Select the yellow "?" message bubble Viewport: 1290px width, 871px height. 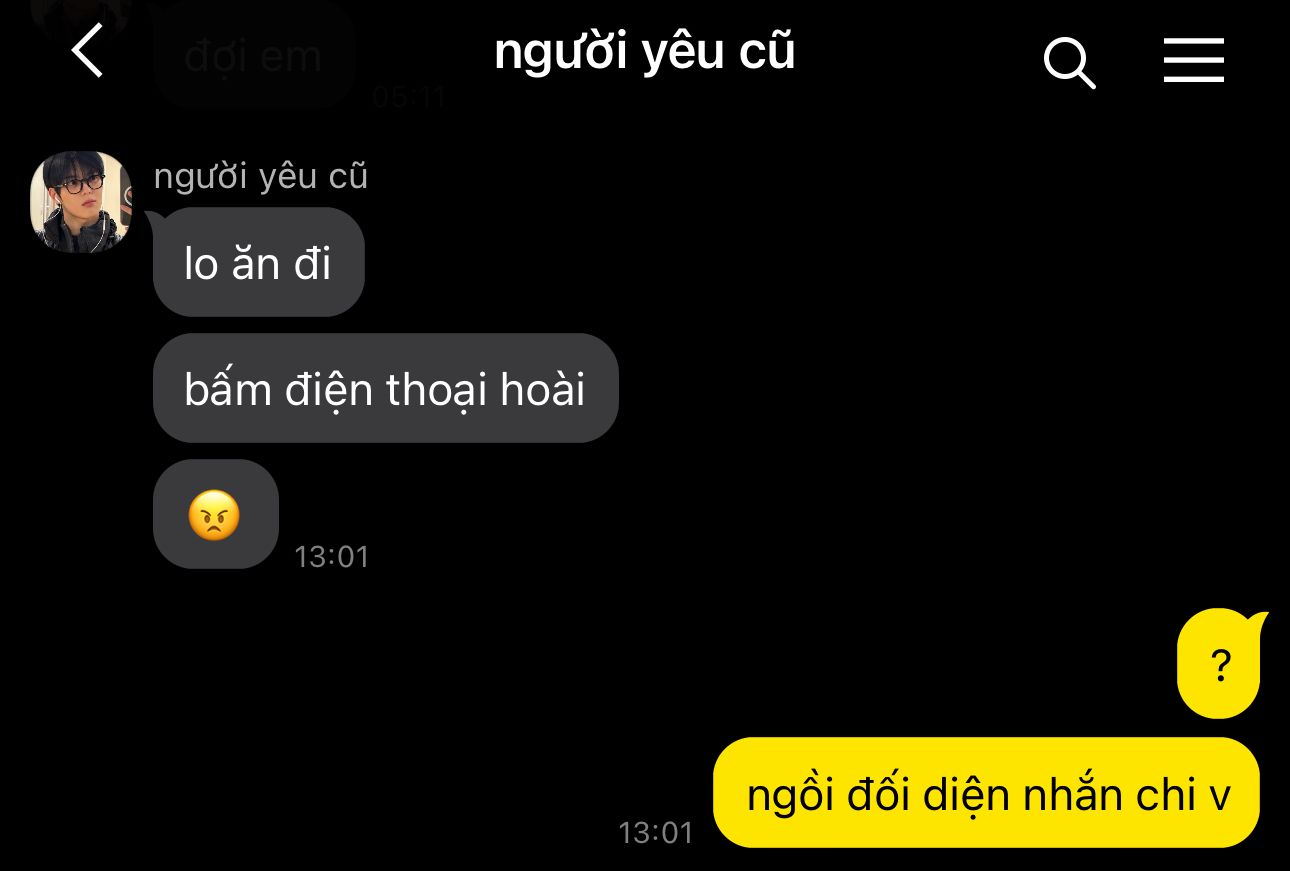[x=1220, y=664]
